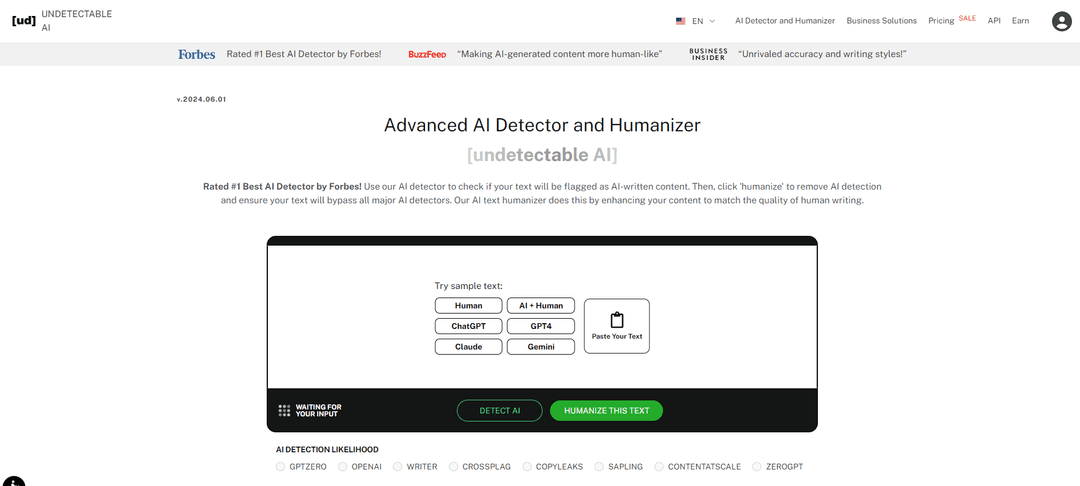Open Business Solutions menu item

click(x=882, y=21)
